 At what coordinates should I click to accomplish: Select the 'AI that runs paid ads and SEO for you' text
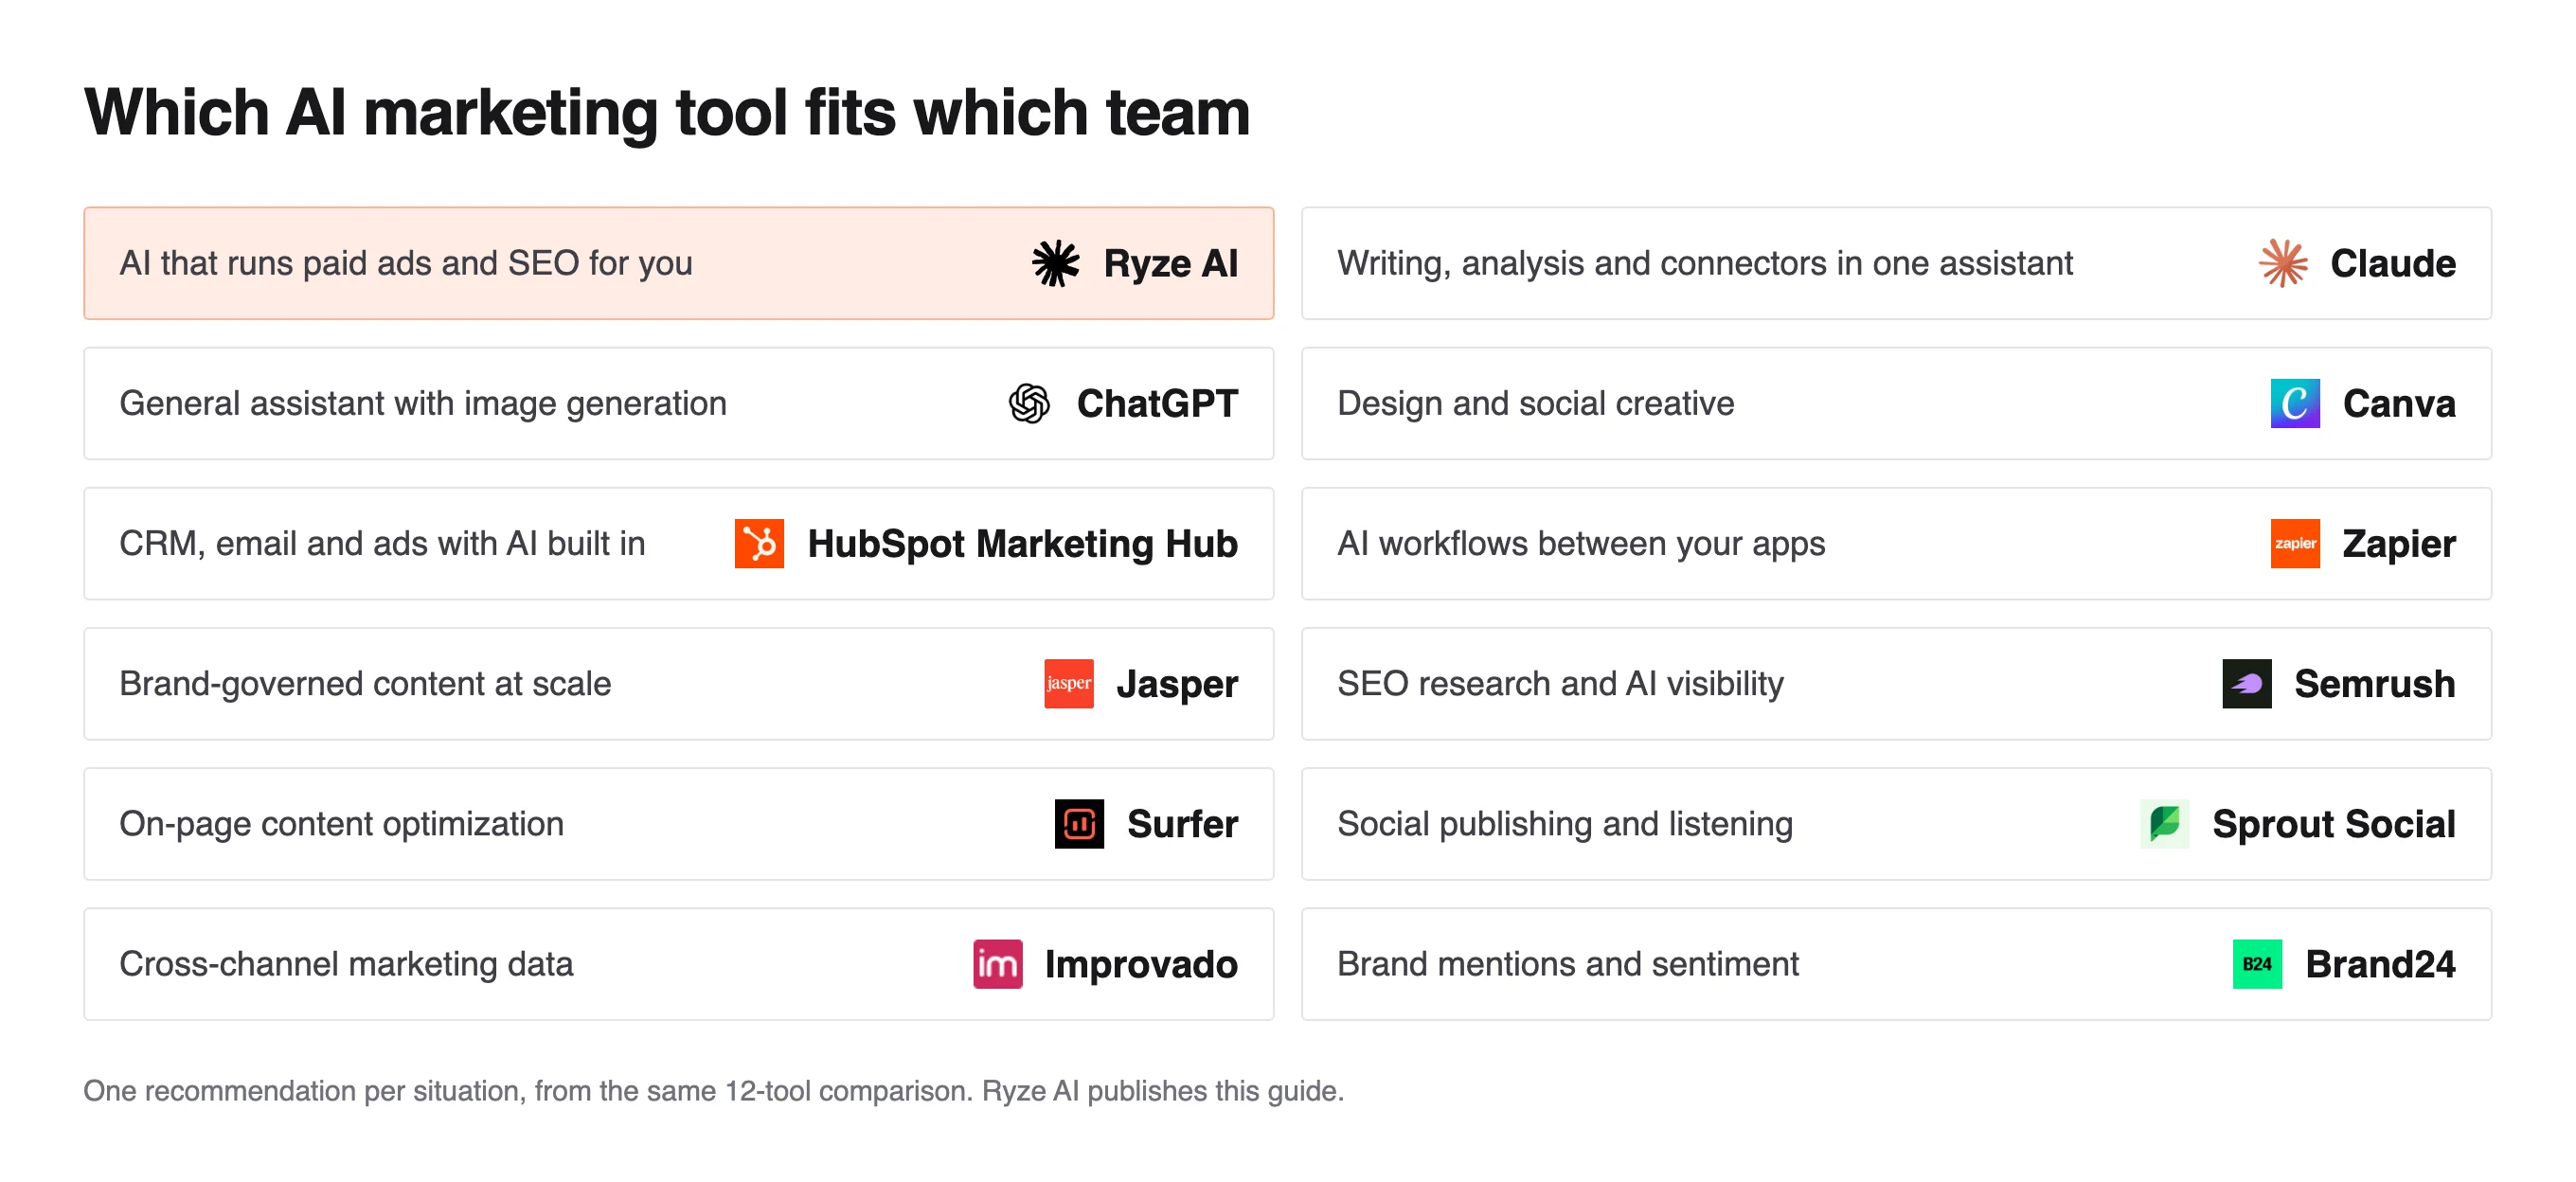[x=406, y=264]
